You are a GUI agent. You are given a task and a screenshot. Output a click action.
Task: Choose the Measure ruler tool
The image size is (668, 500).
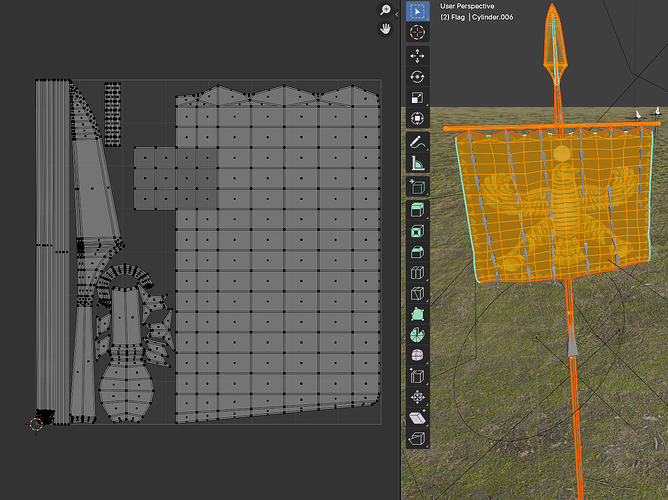coord(418,163)
